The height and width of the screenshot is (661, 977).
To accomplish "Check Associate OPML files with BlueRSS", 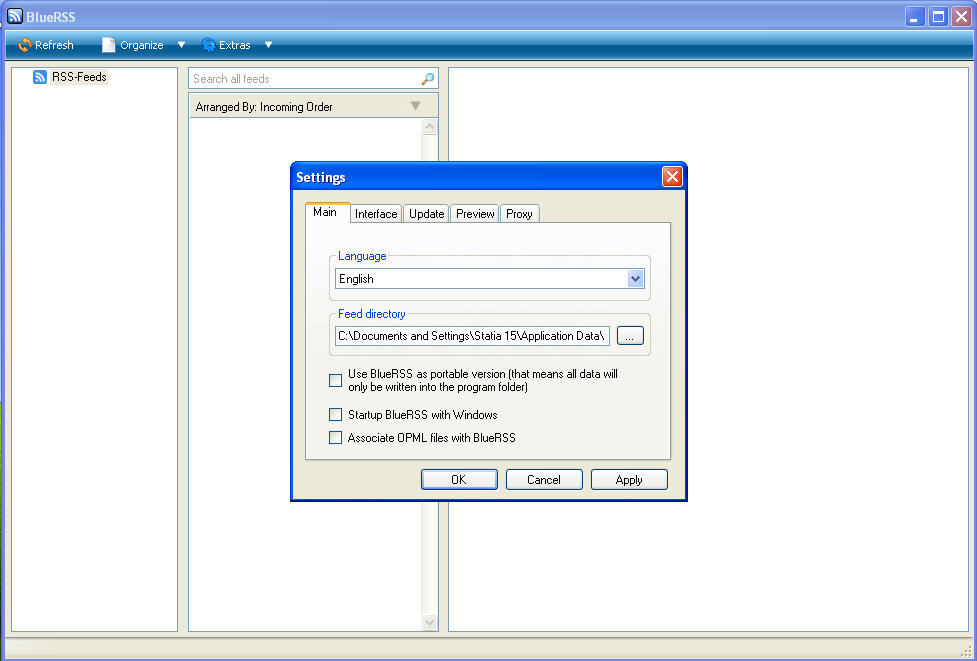I will pos(335,437).
